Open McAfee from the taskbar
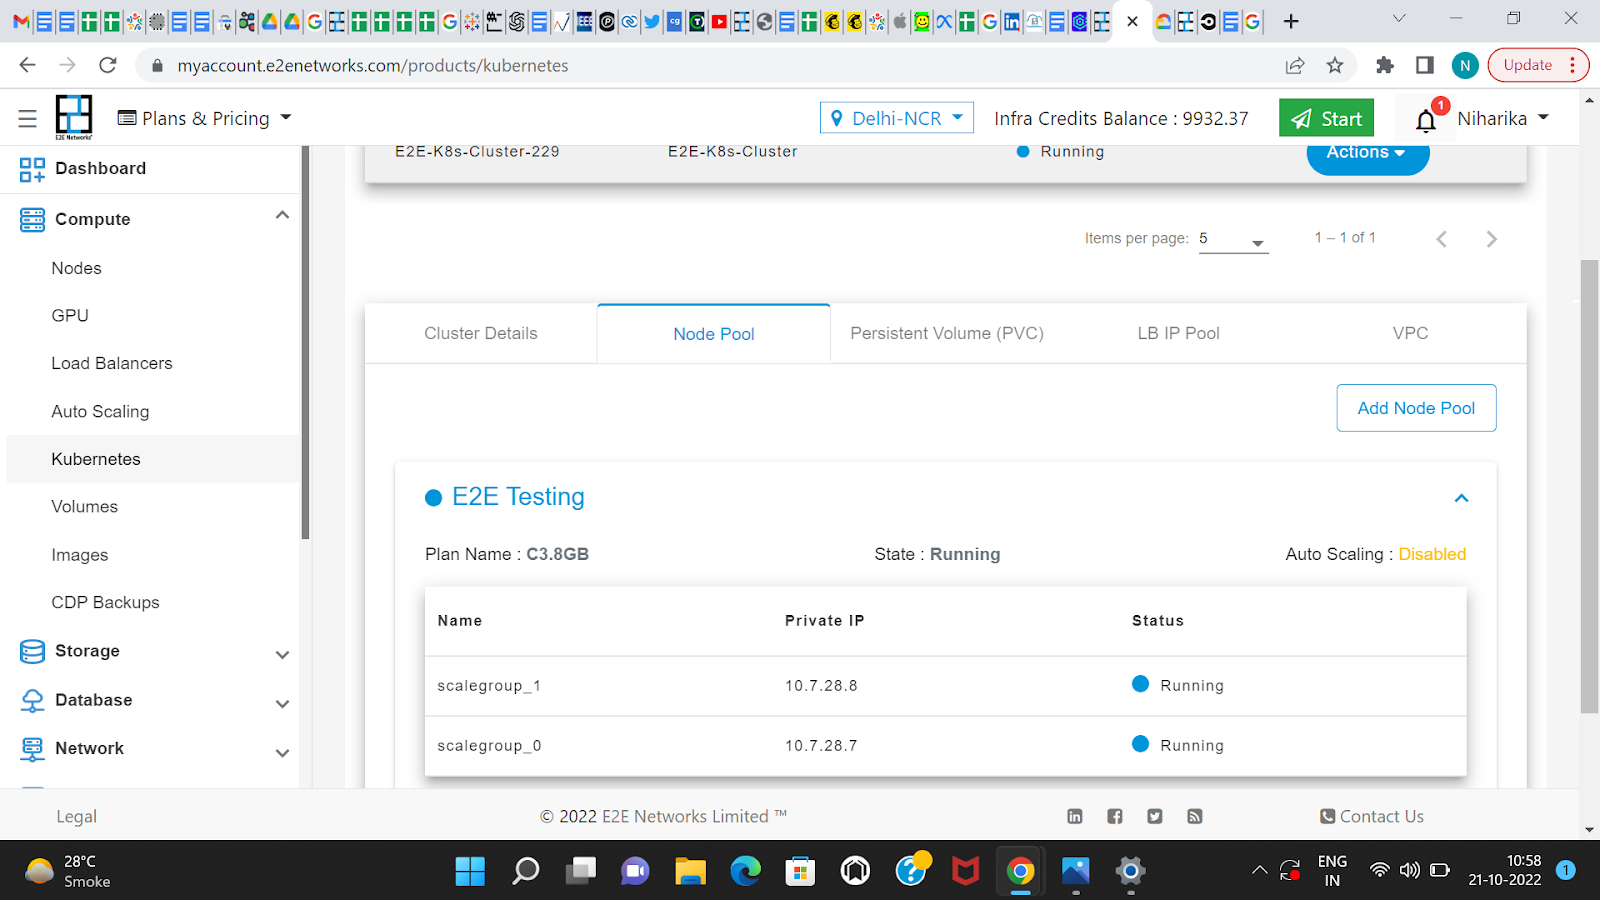The width and height of the screenshot is (1600, 900). coord(965,871)
